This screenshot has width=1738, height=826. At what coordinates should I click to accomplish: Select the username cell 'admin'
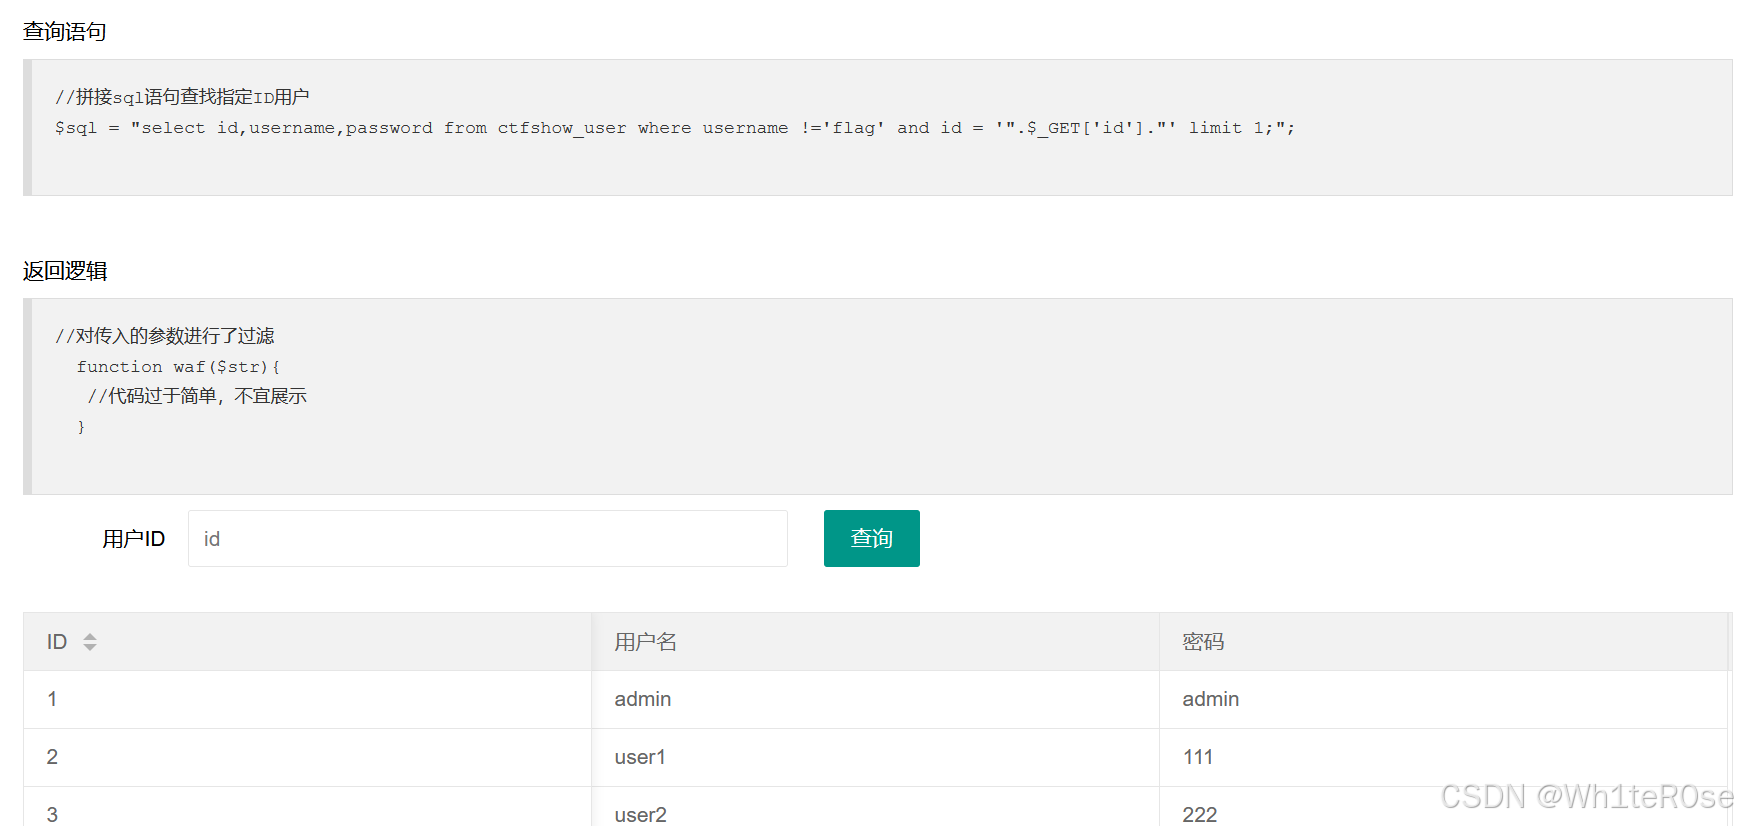[875, 699]
